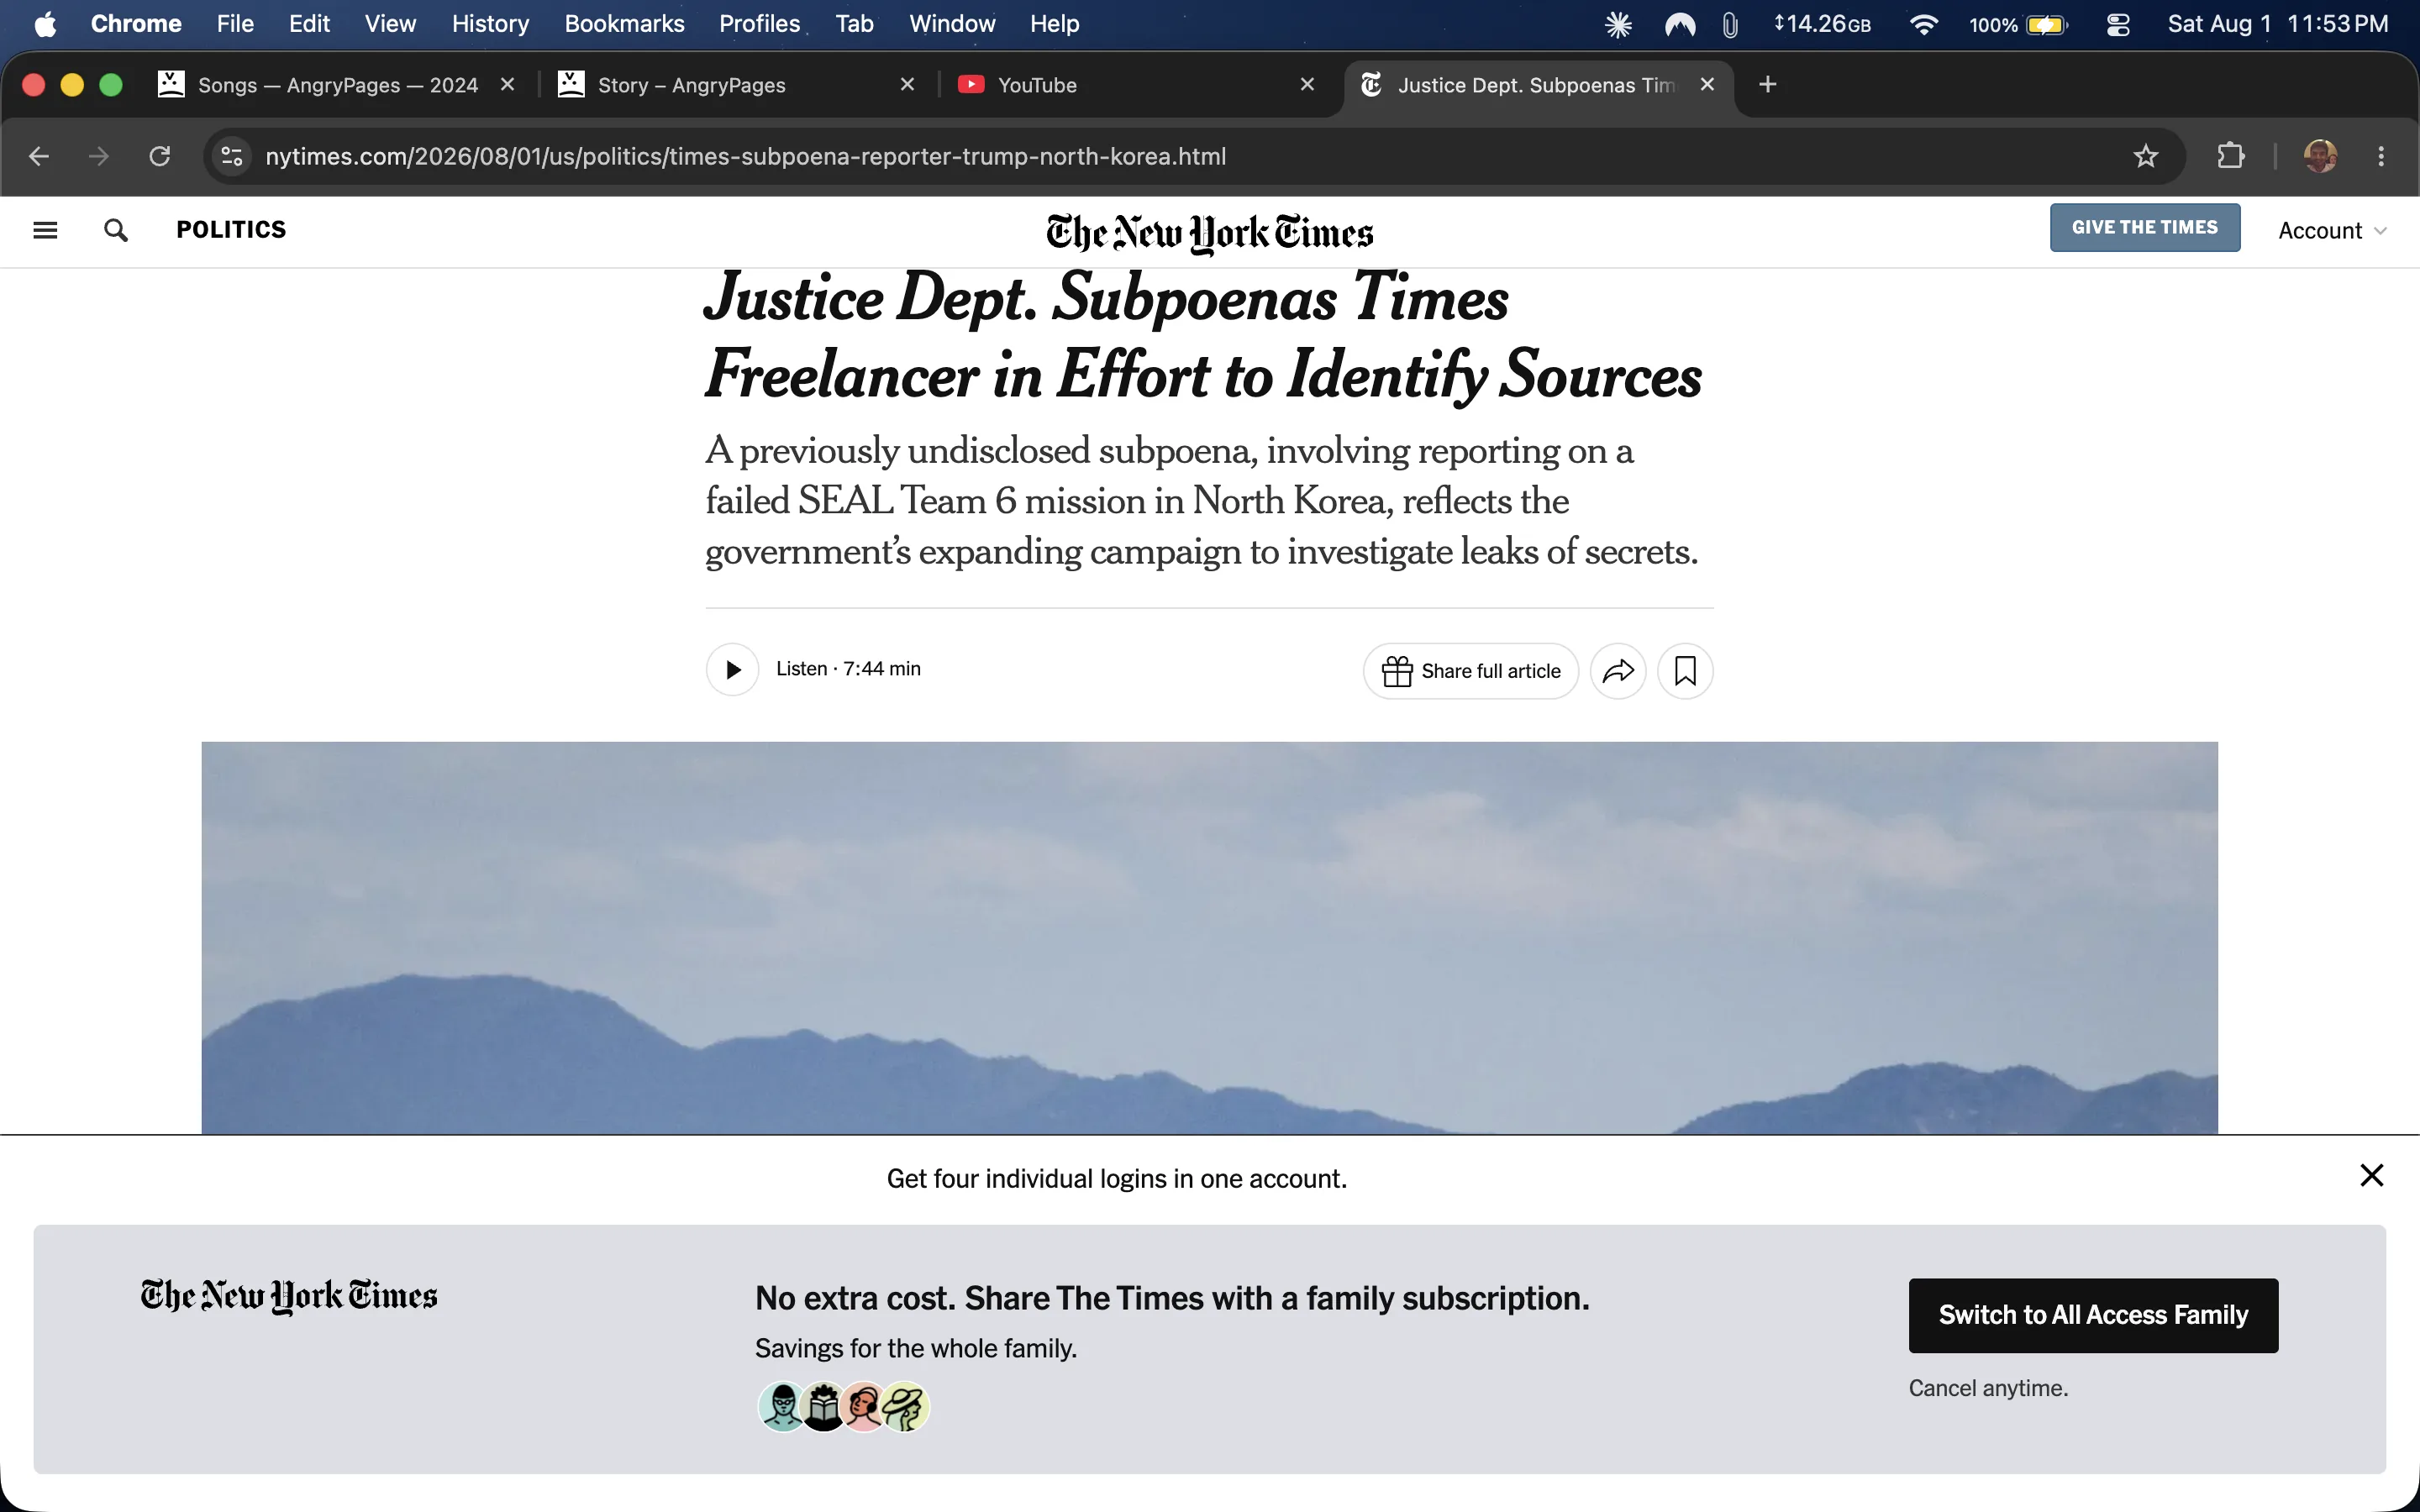The image size is (2420, 1512).
Task: Close the Story – AngryPages tab
Action: pyautogui.click(x=907, y=85)
